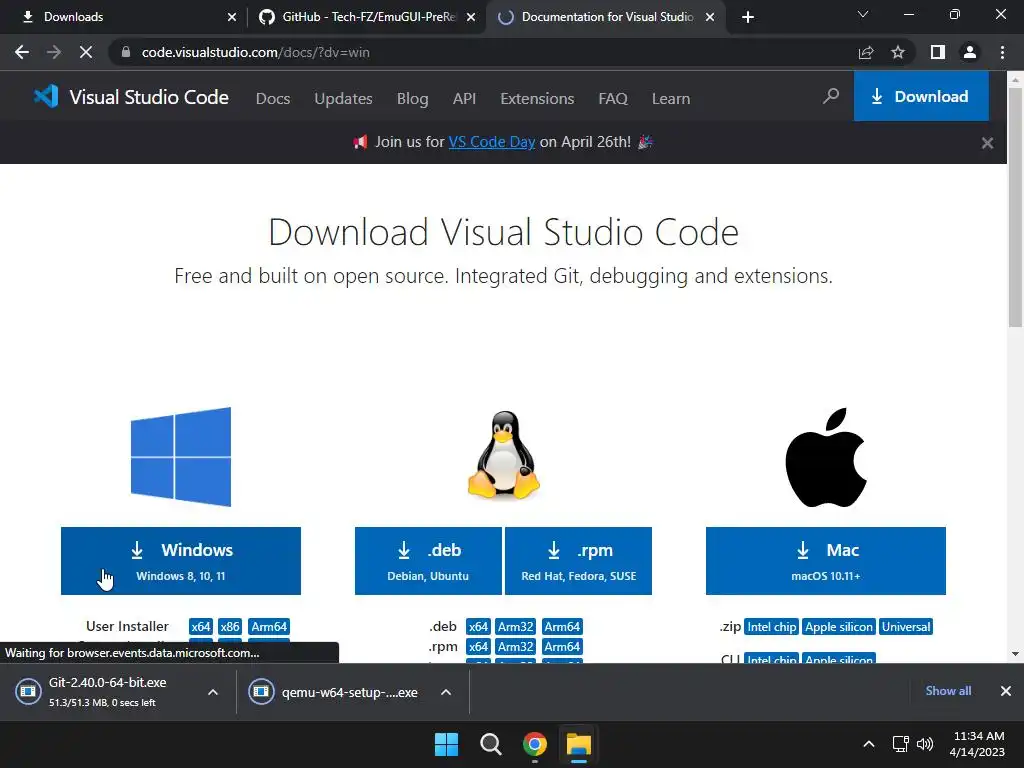Open the Docs menu item
Image resolution: width=1024 pixels, height=768 pixels.
[273, 99]
